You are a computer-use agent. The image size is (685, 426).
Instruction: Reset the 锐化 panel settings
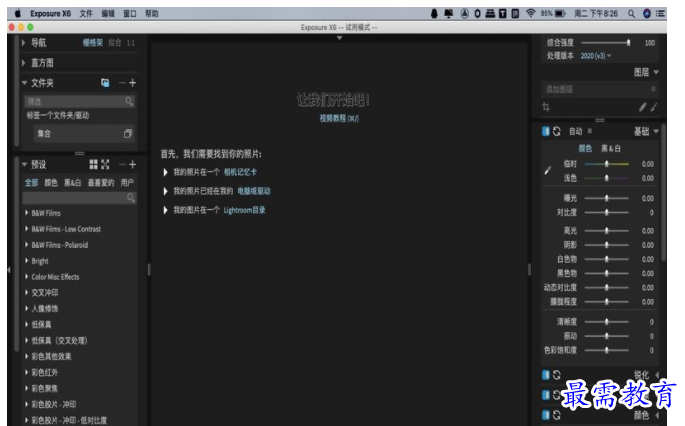[x=557, y=374]
